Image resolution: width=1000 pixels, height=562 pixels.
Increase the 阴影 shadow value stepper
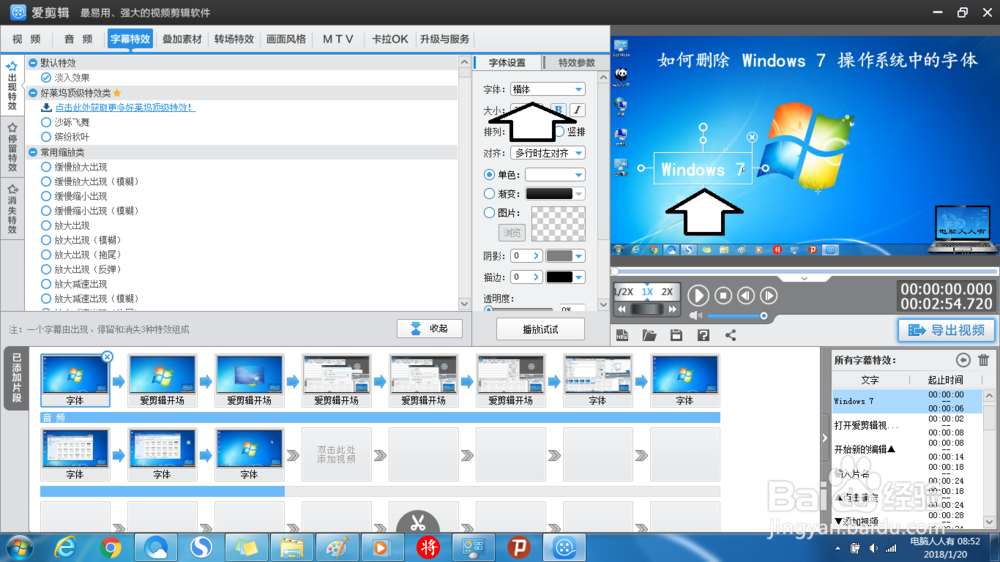[x=536, y=256]
